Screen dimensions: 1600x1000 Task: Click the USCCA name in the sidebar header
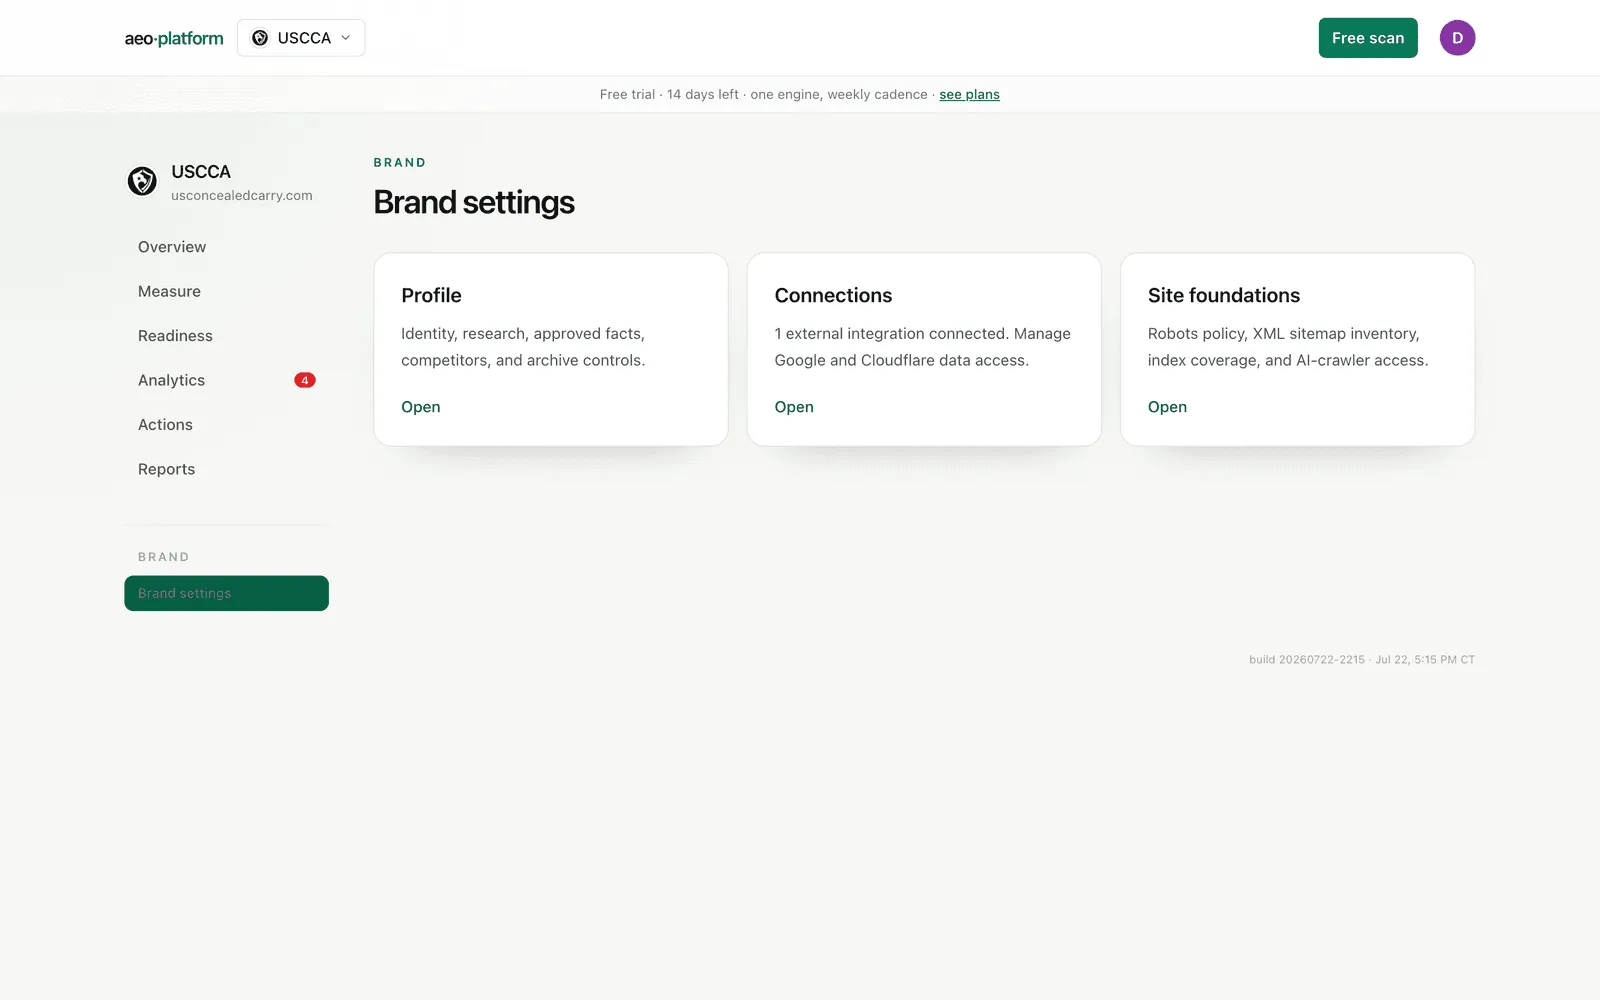point(201,172)
